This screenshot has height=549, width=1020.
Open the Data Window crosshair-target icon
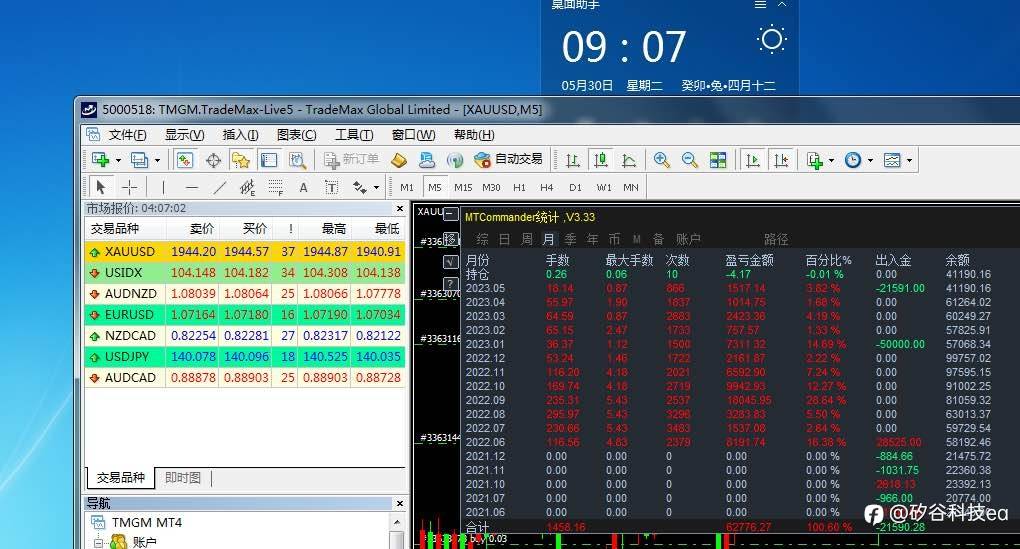[213, 160]
